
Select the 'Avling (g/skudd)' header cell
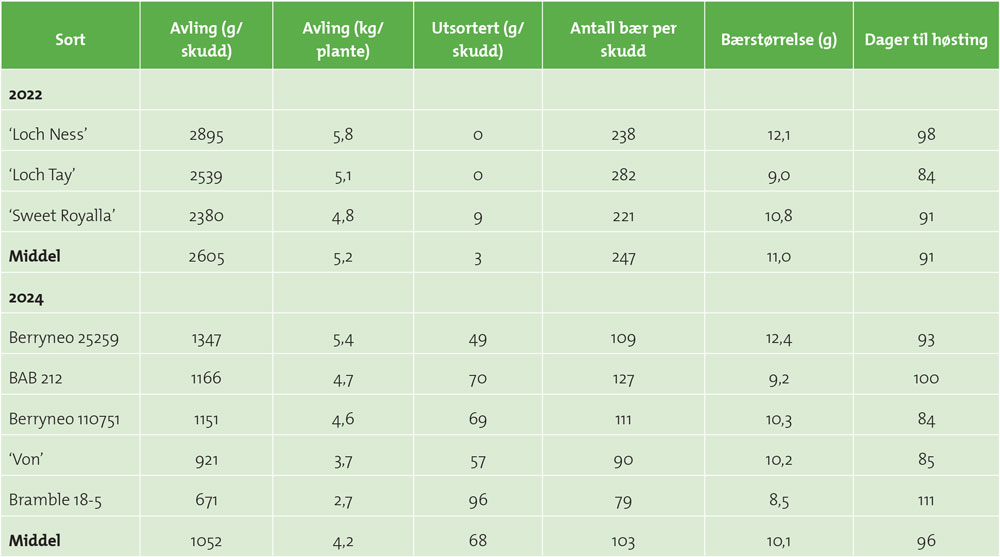[x=207, y=40]
